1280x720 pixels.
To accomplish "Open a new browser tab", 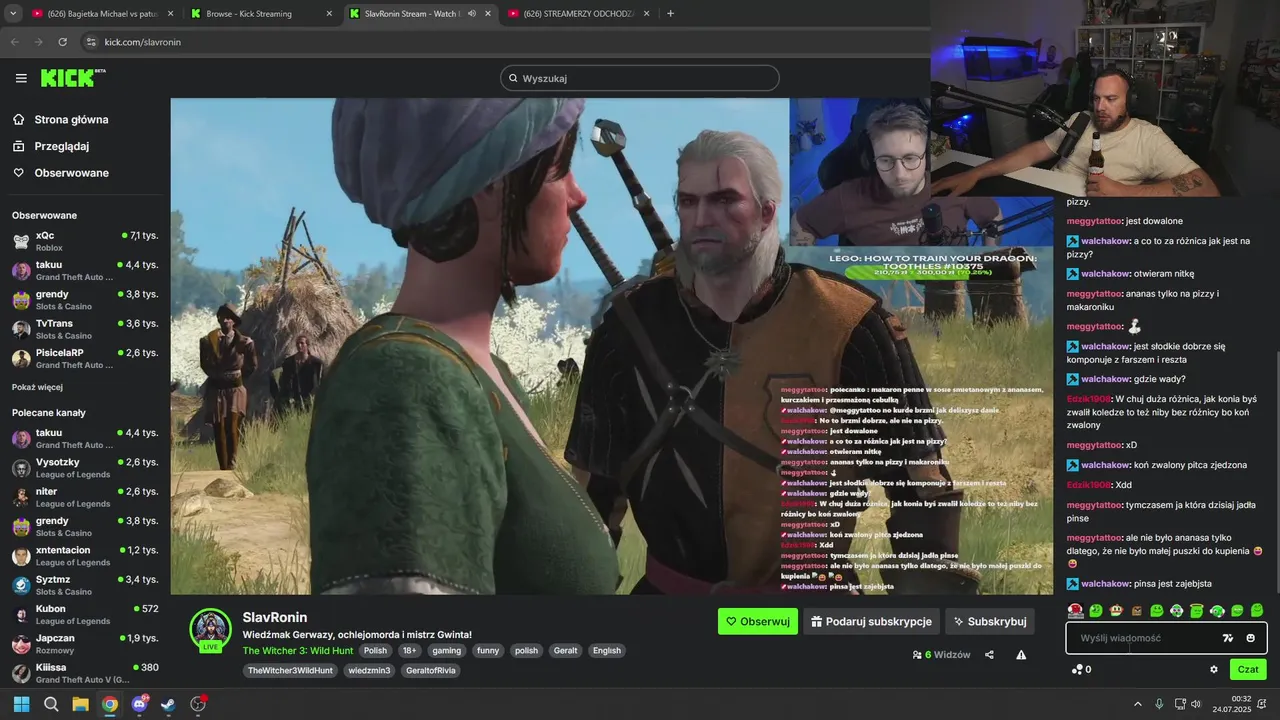I will coord(670,14).
